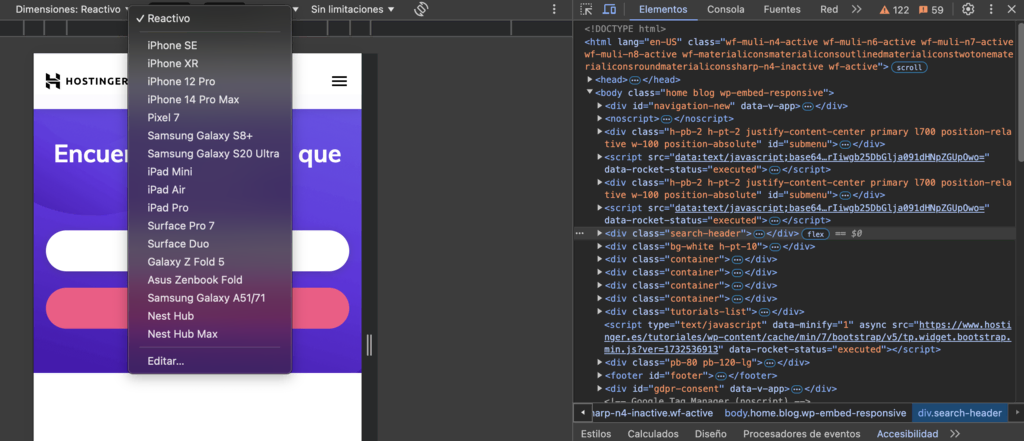1024x441 pixels.
Task: Click the body.home.blog breadcrumb item
Action: click(x=815, y=413)
